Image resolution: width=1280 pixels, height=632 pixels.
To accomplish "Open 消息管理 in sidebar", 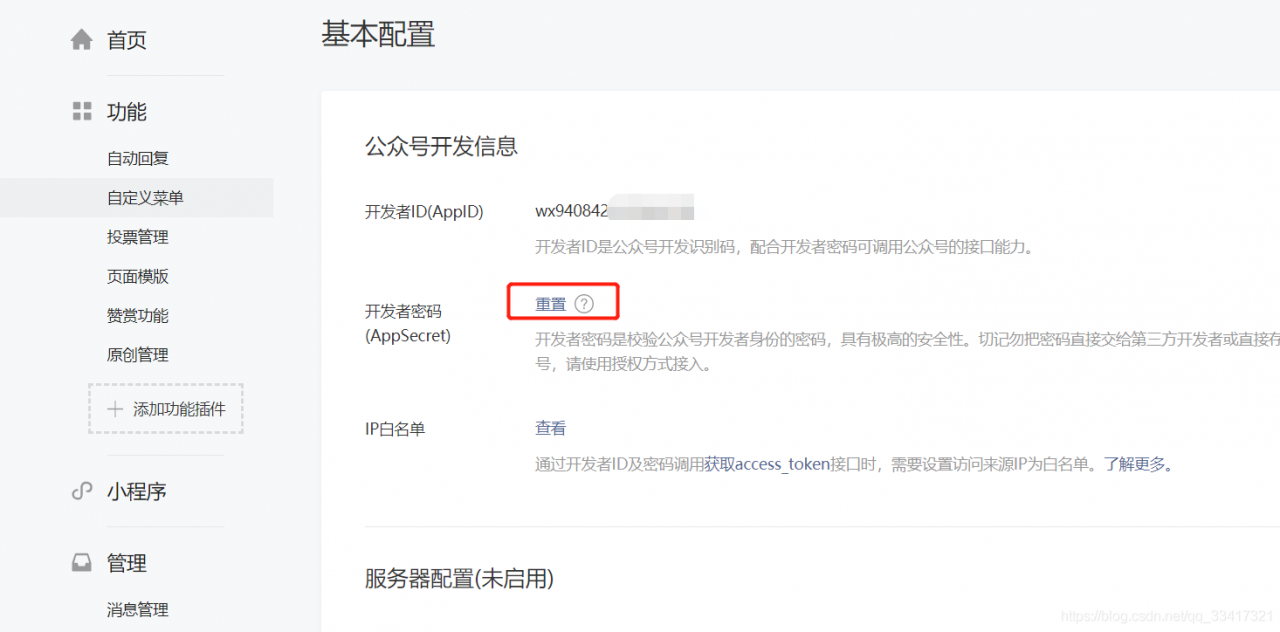I will pyautogui.click(x=138, y=609).
